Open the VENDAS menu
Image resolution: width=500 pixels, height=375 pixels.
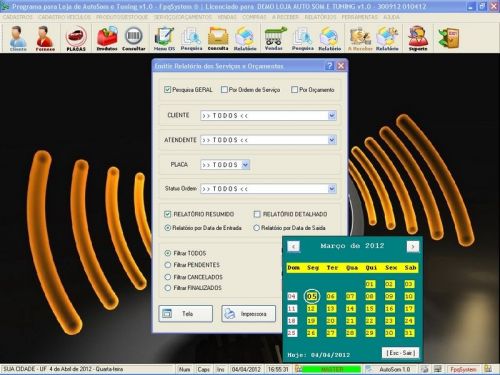point(227,17)
